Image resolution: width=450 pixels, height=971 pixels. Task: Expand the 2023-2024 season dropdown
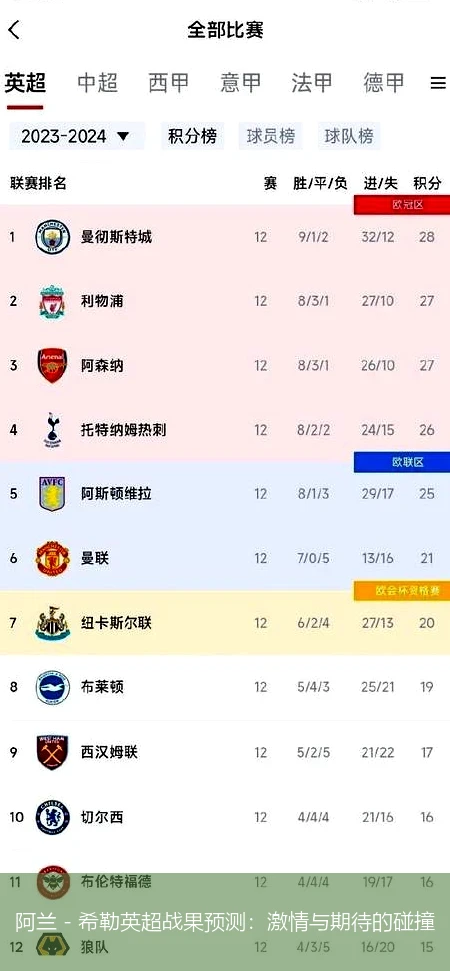[76, 136]
